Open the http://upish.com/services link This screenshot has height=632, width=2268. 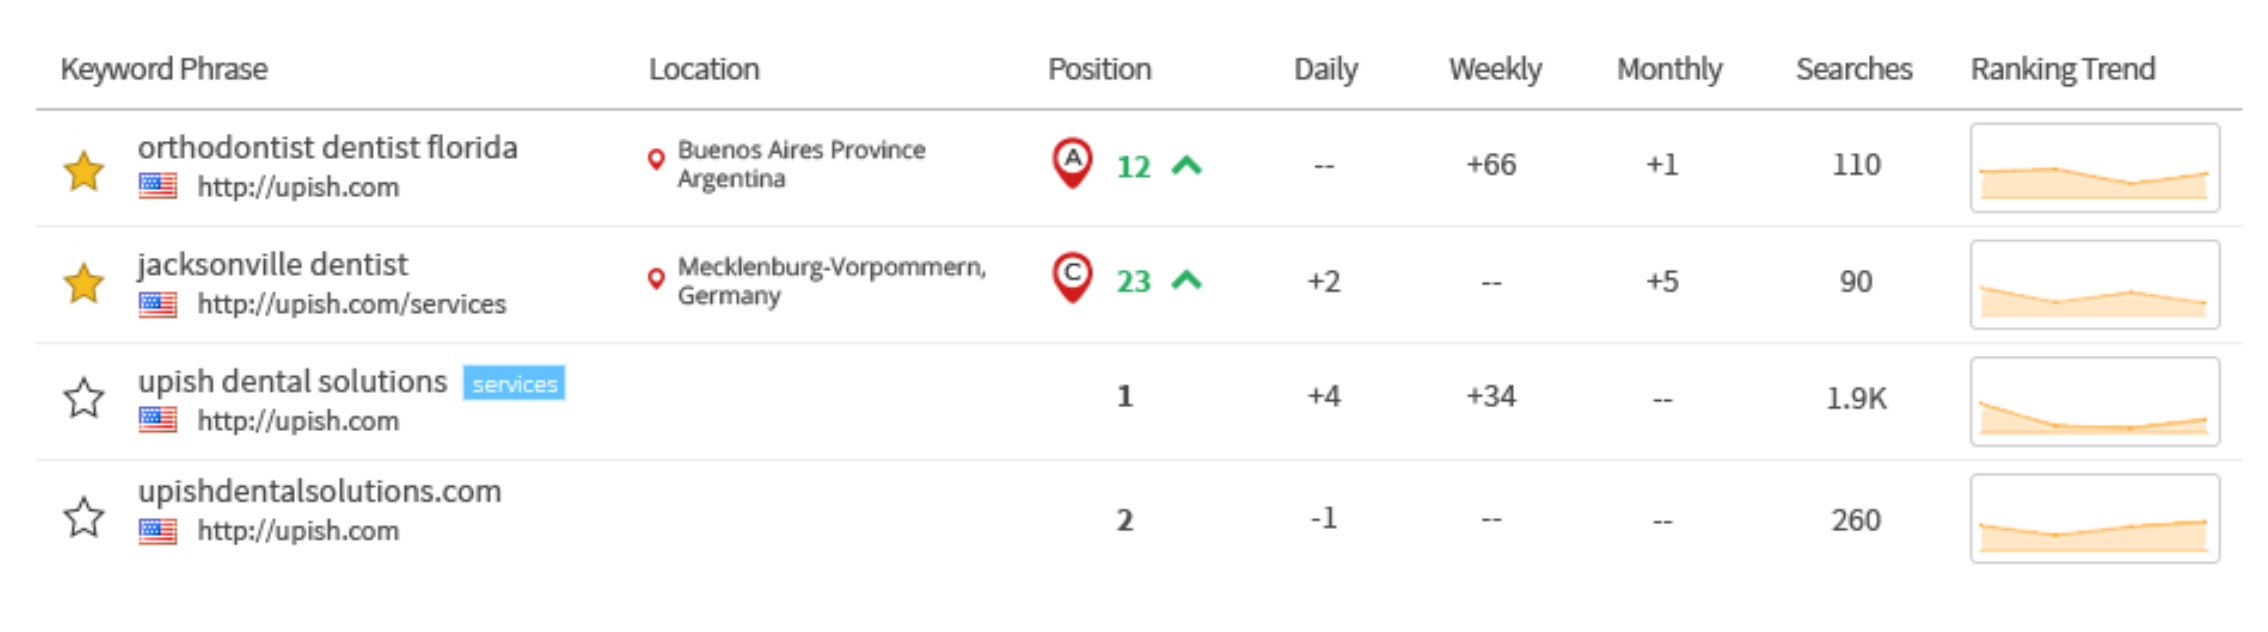click(351, 304)
